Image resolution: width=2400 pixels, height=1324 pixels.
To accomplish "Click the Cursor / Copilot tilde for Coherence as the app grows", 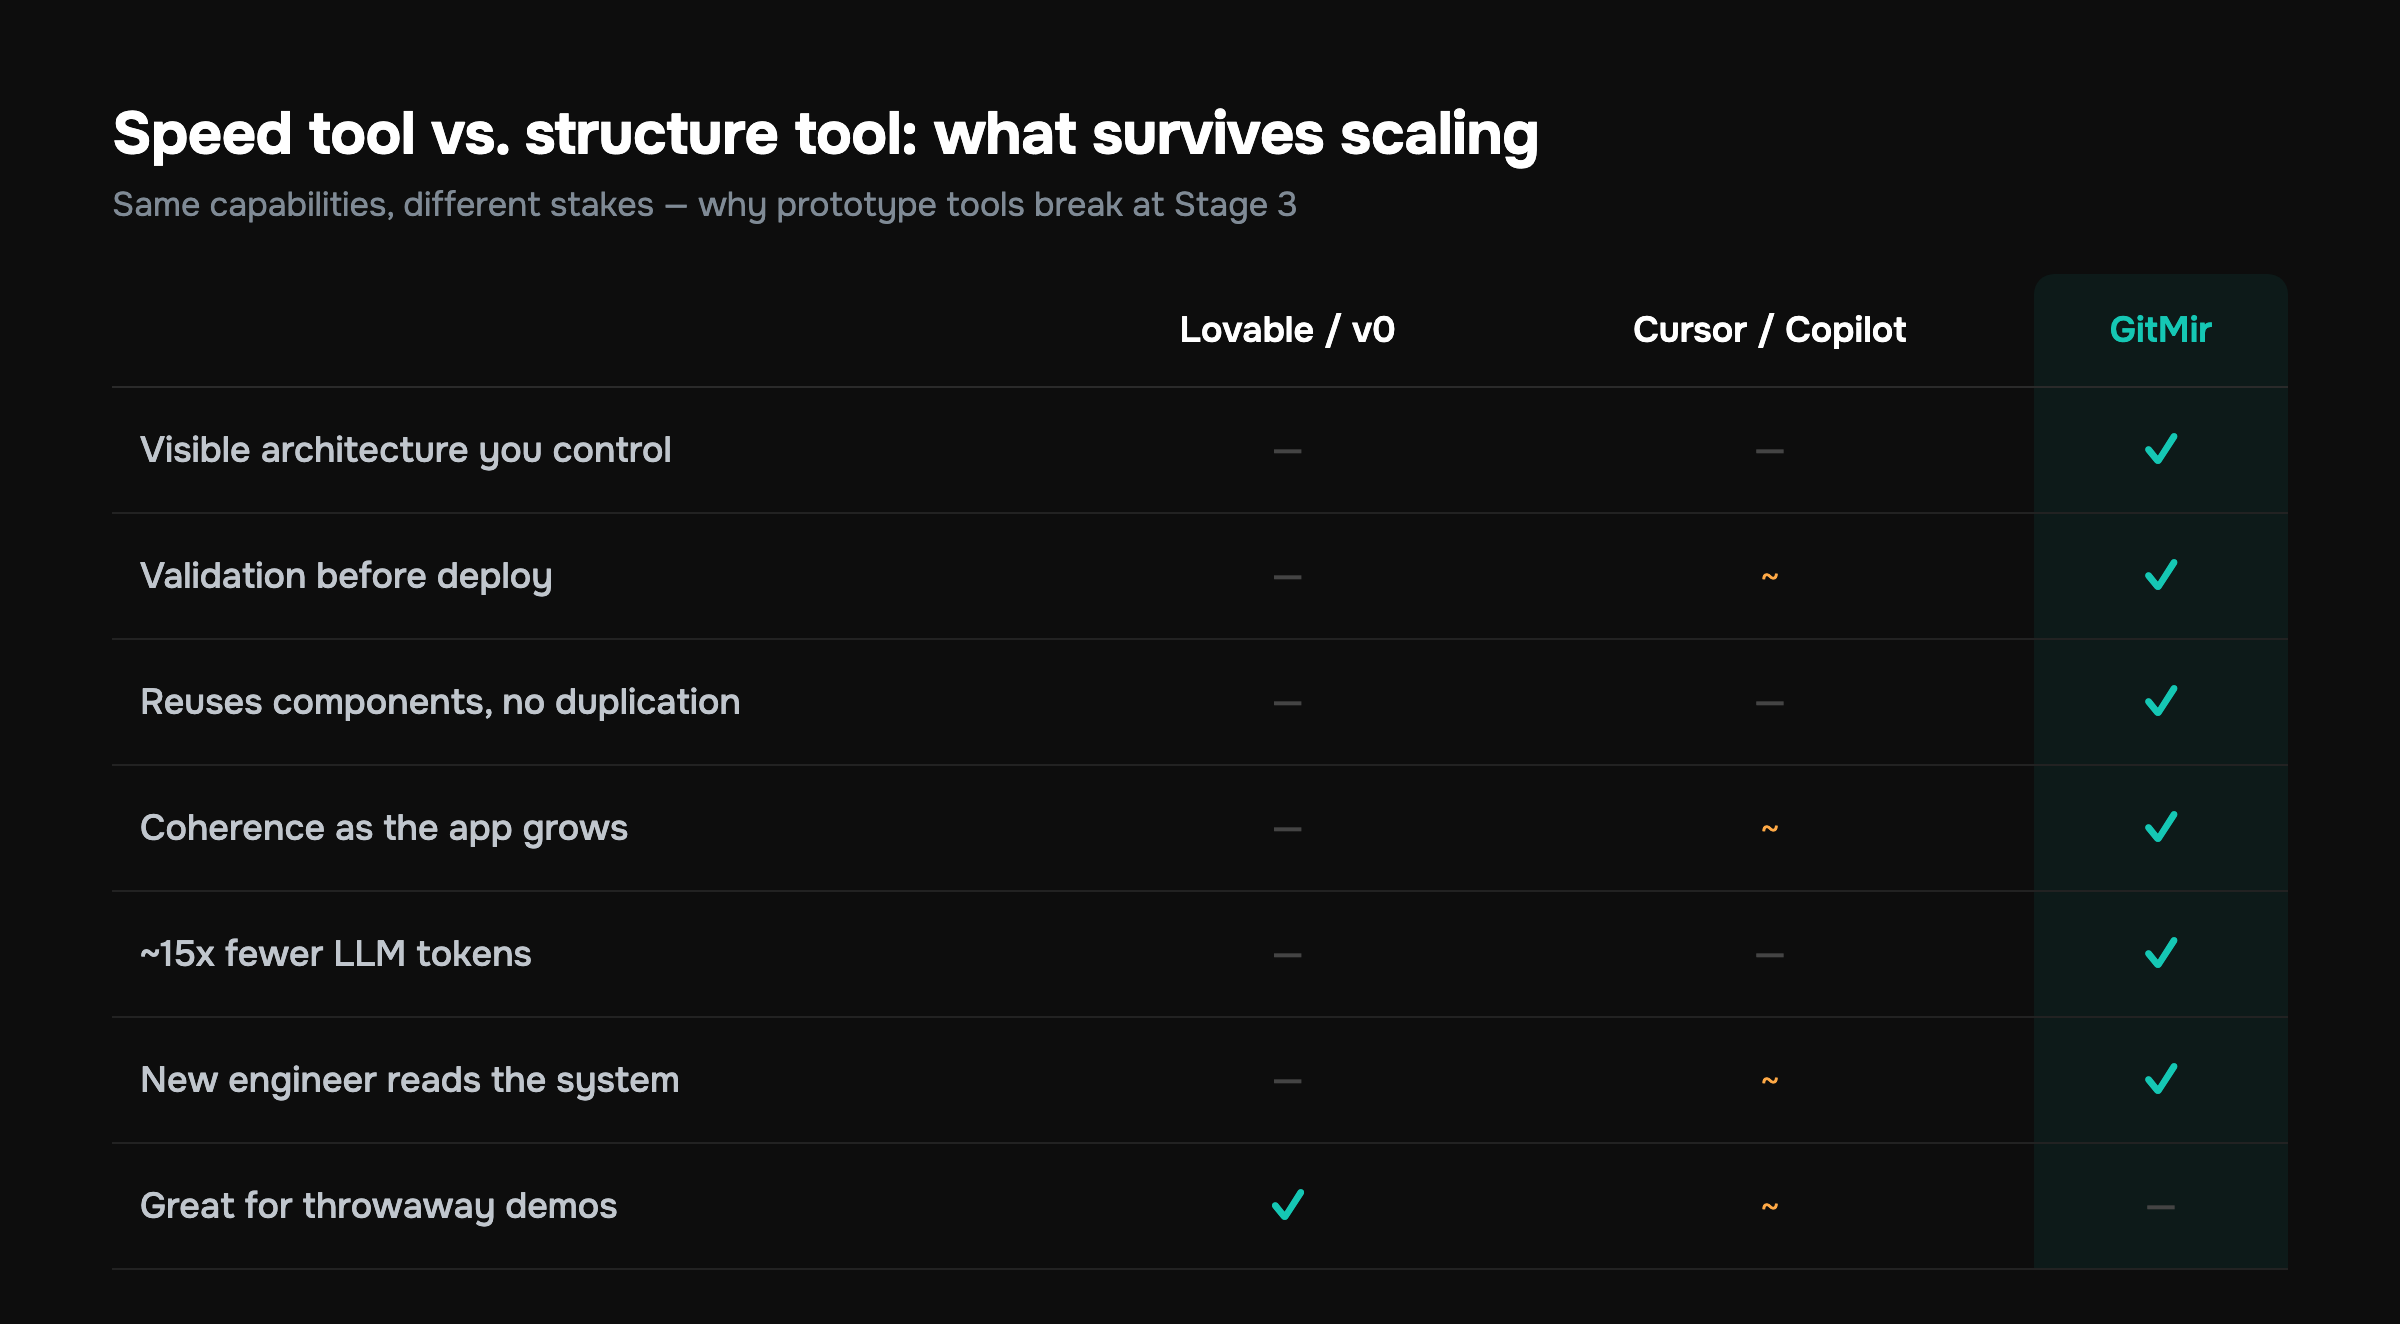I will pyautogui.click(x=1769, y=829).
